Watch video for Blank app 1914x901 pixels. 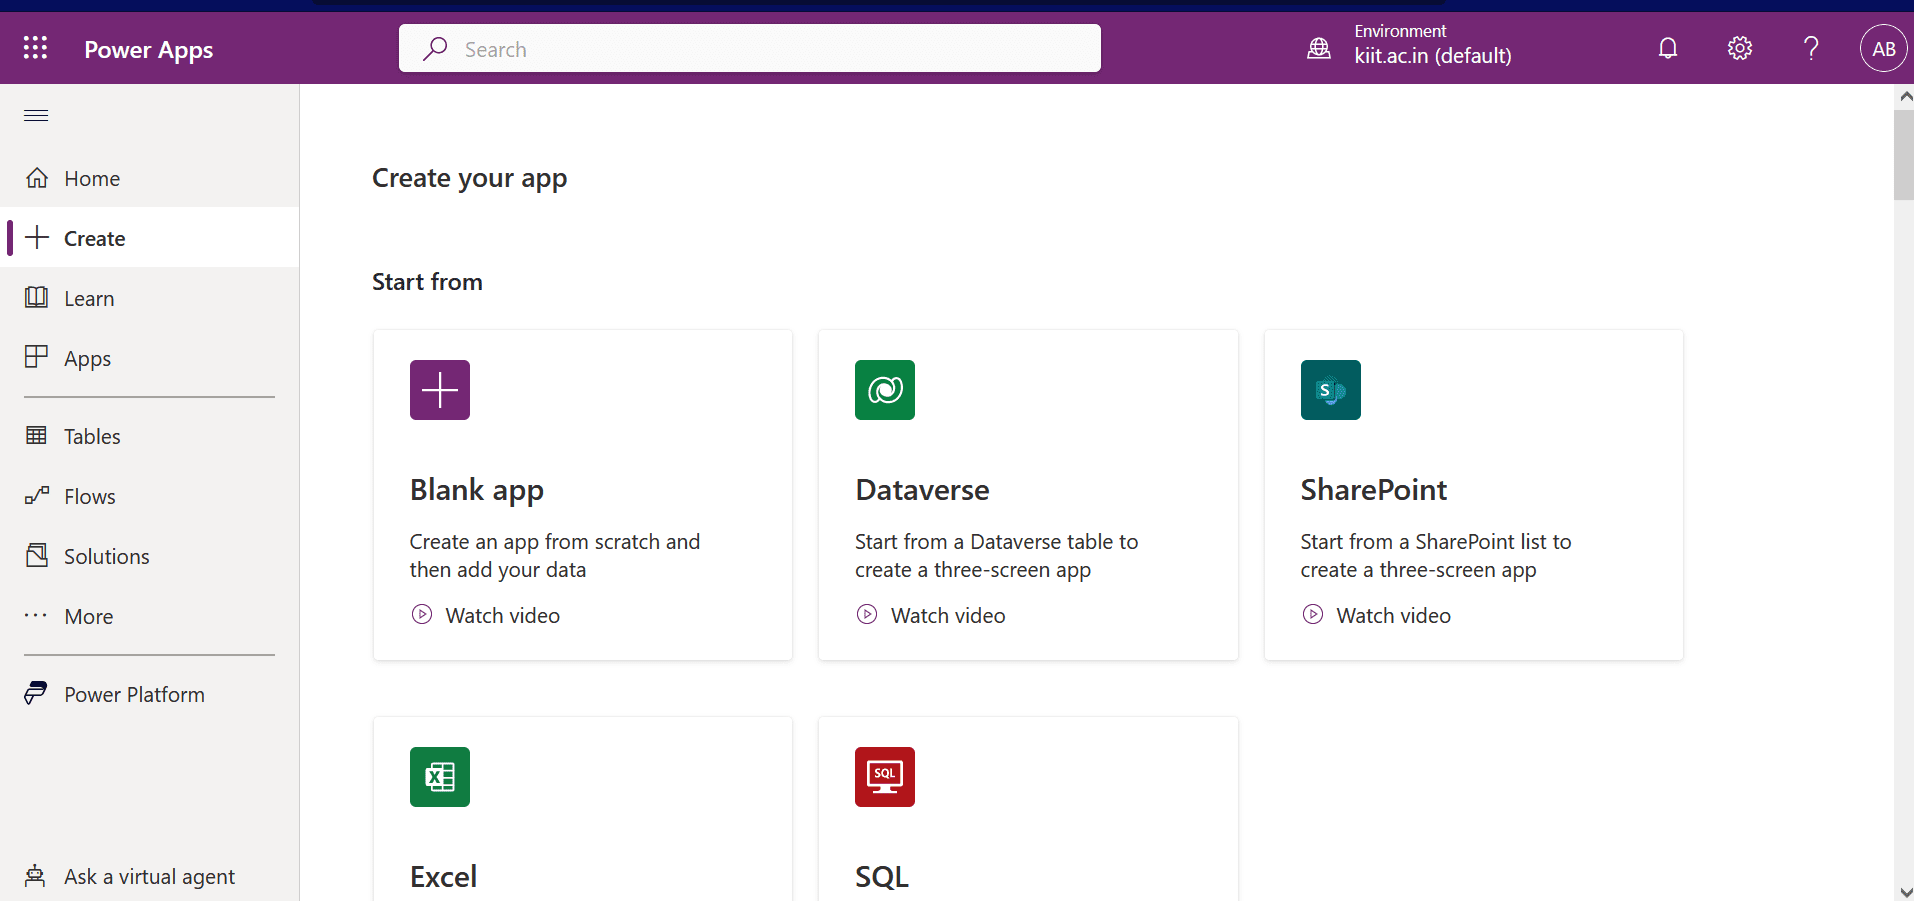point(501,616)
